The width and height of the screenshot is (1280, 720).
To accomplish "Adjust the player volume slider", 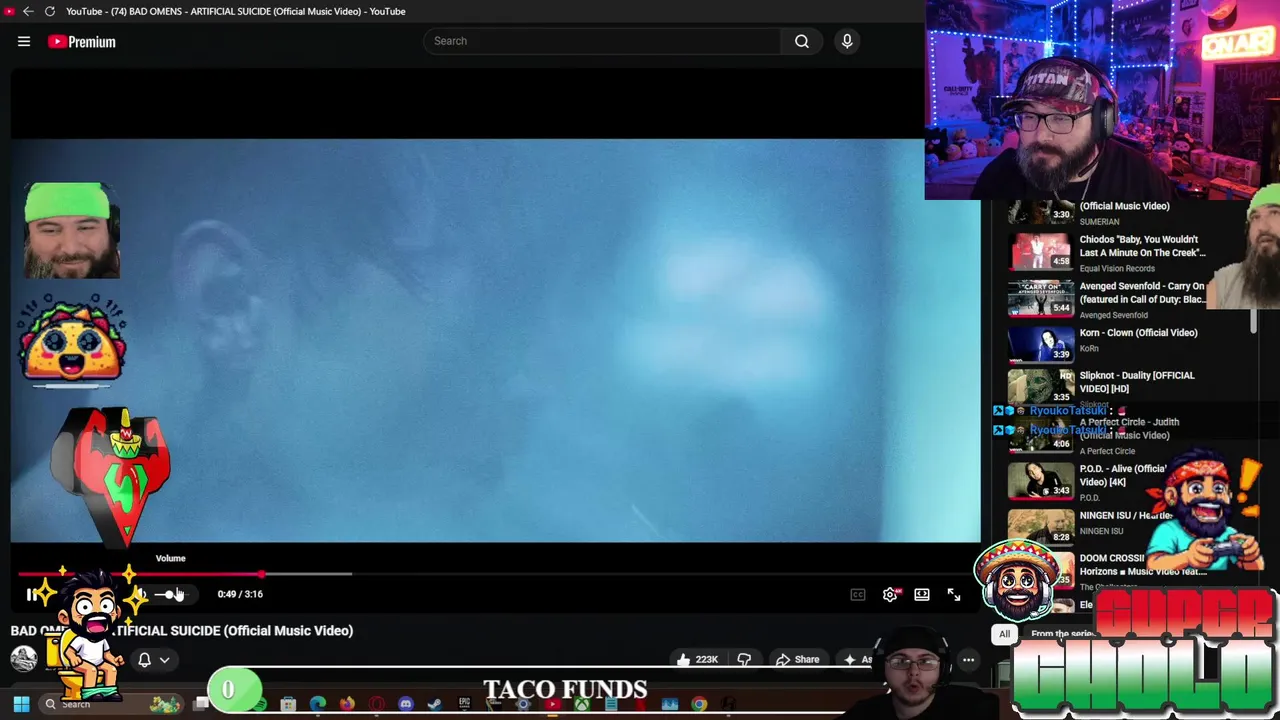I will tap(171, 594).
